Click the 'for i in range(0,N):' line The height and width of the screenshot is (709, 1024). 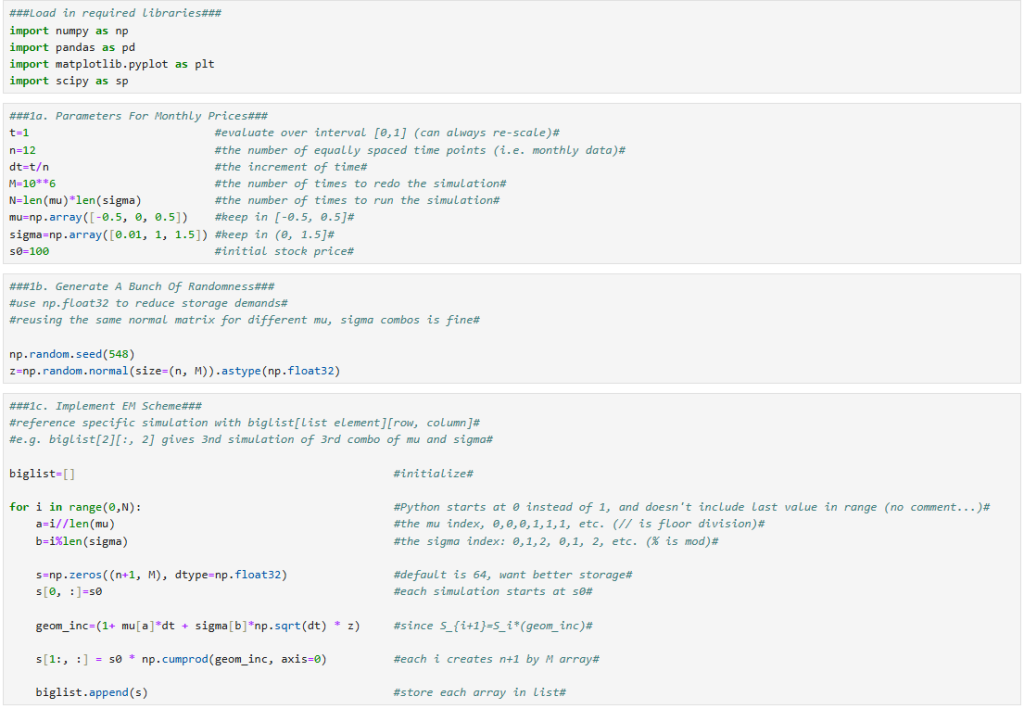[75, 507]
